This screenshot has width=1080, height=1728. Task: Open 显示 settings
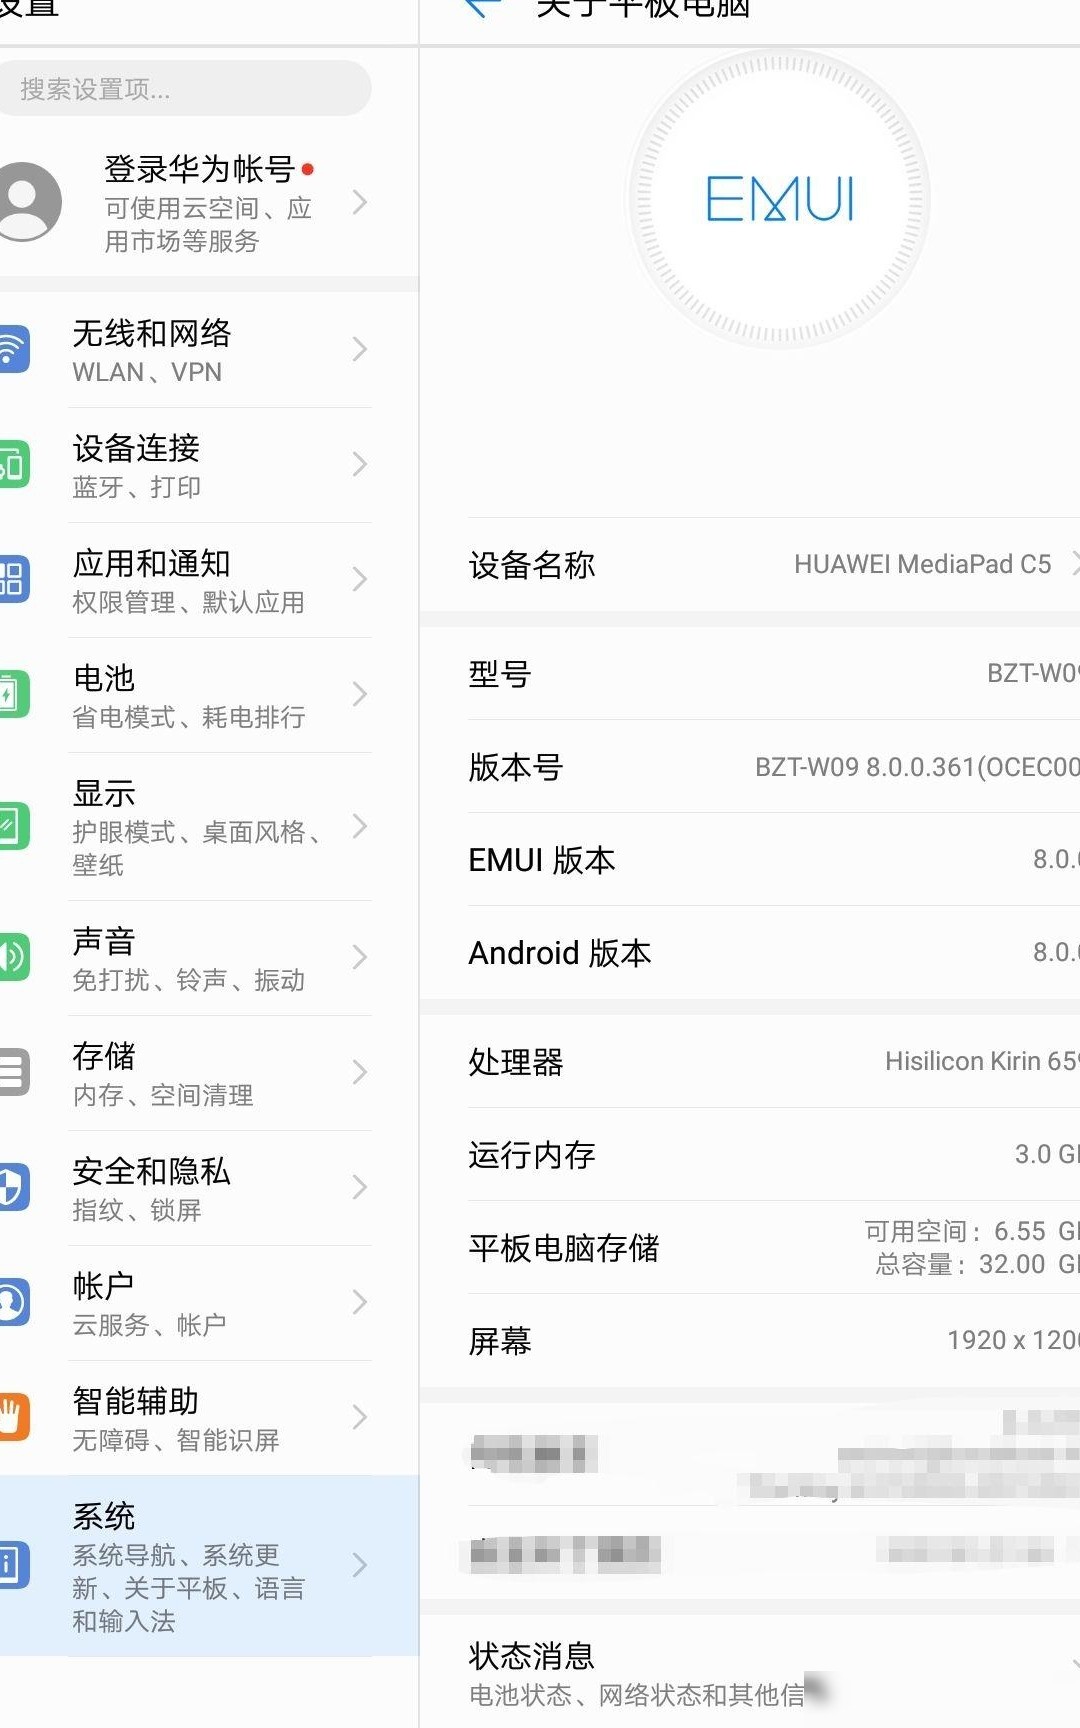[x=209, y=826]
